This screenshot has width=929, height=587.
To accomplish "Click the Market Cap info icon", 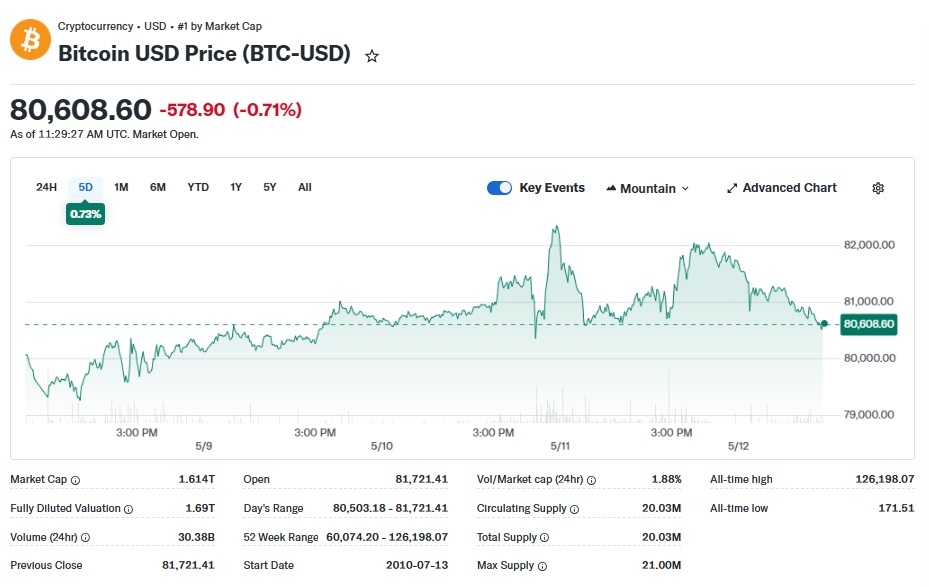I will (x=75, y=480).
